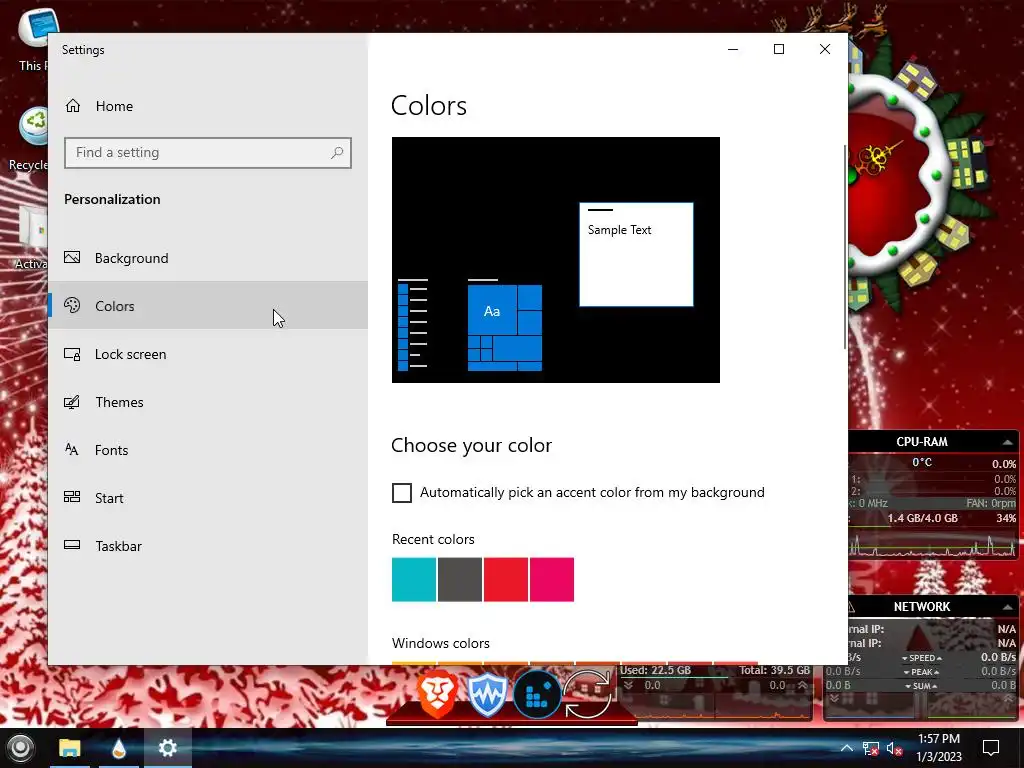Maximize the Settings window

[x=778, y=50]
